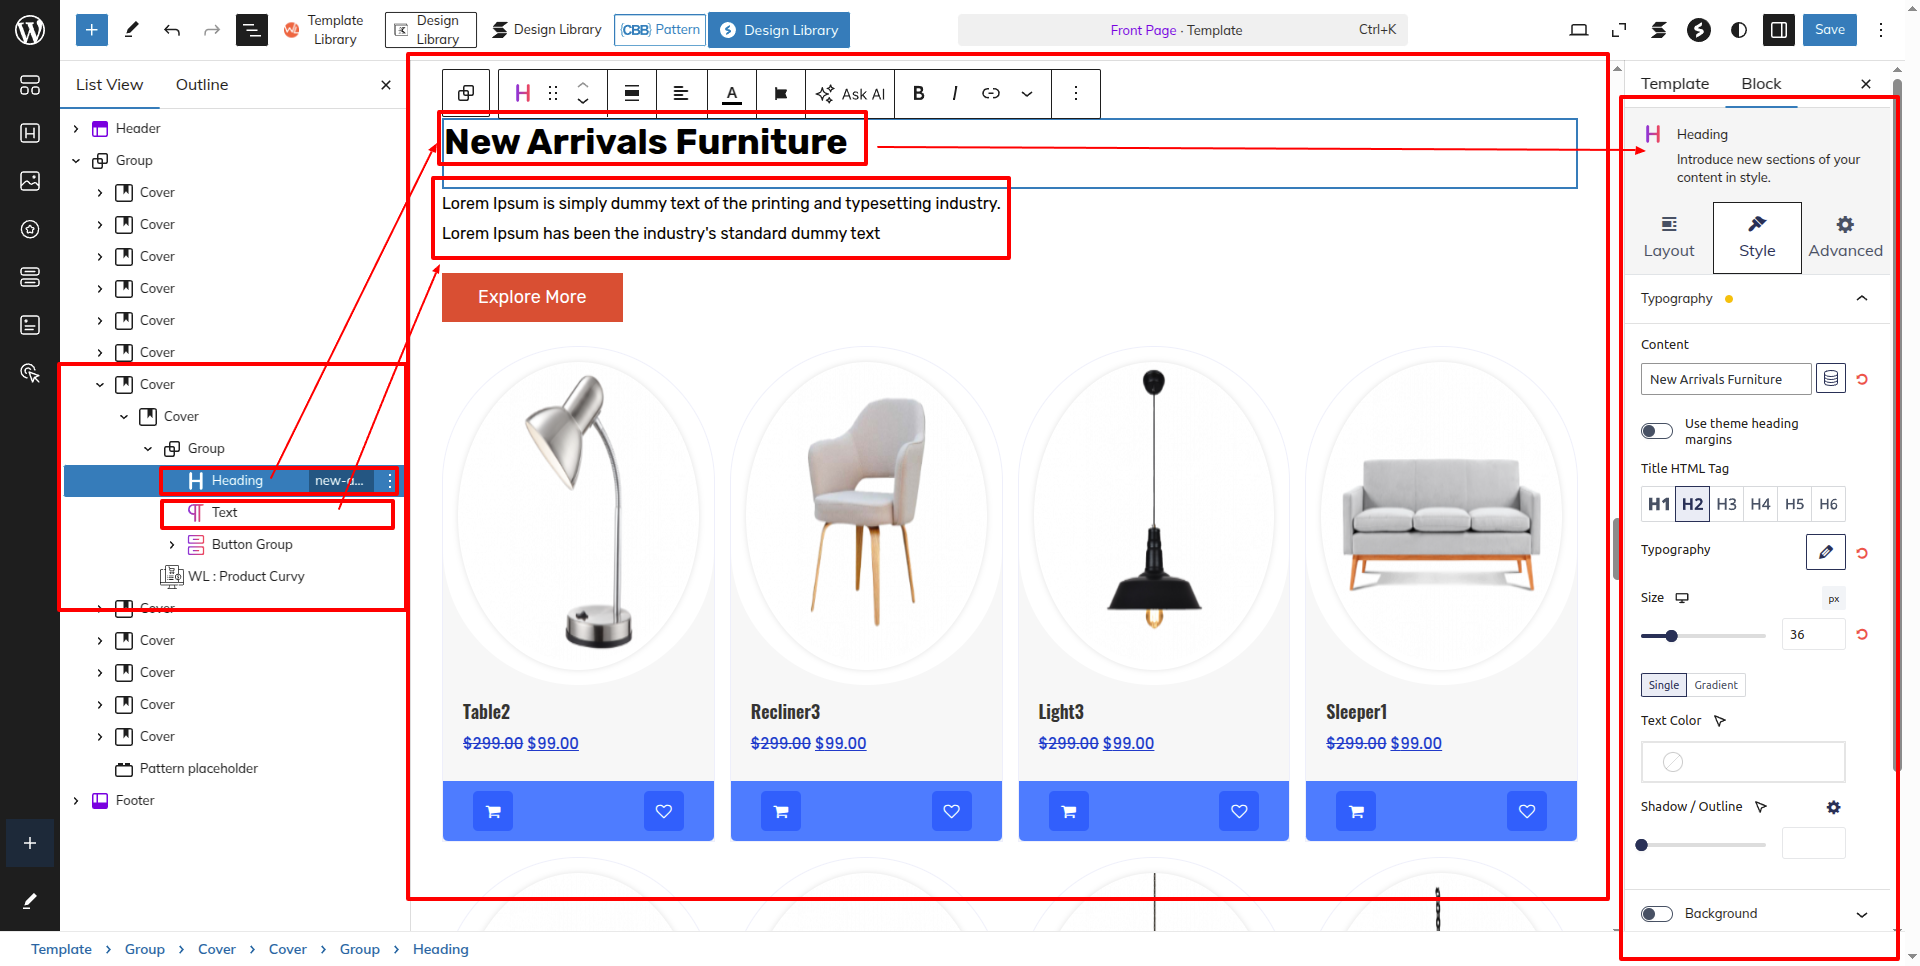Image resolution: width=1920 pixels, height=966 pixels.
Task: Select H4 title HTML tag
Action: [1761, 504]
